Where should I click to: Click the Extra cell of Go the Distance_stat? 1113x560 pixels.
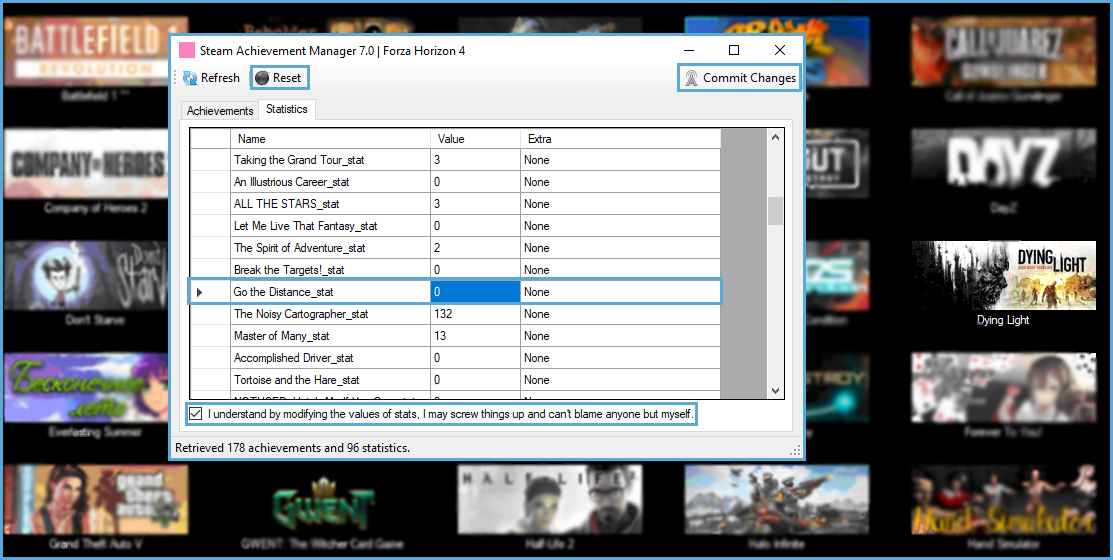click(x=620, y=292)
